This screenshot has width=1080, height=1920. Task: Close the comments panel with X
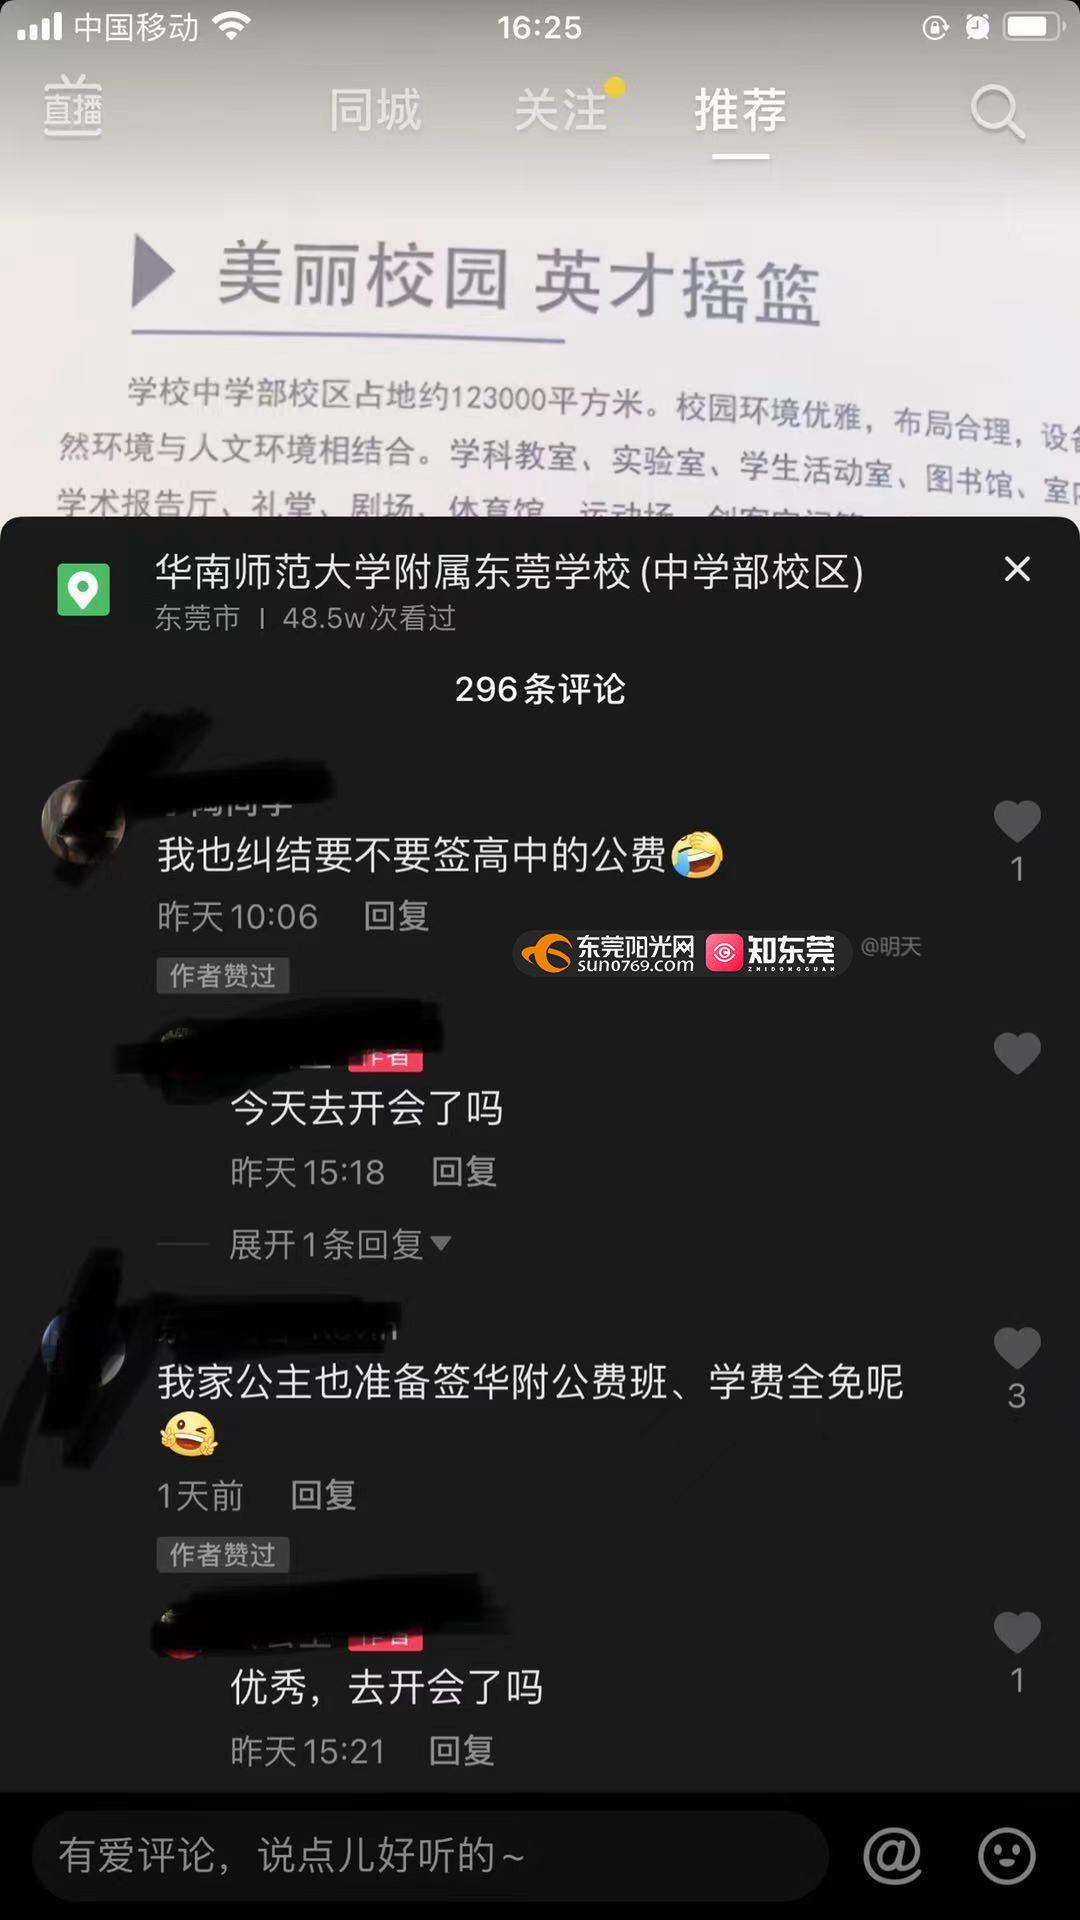pos(1017,569)
